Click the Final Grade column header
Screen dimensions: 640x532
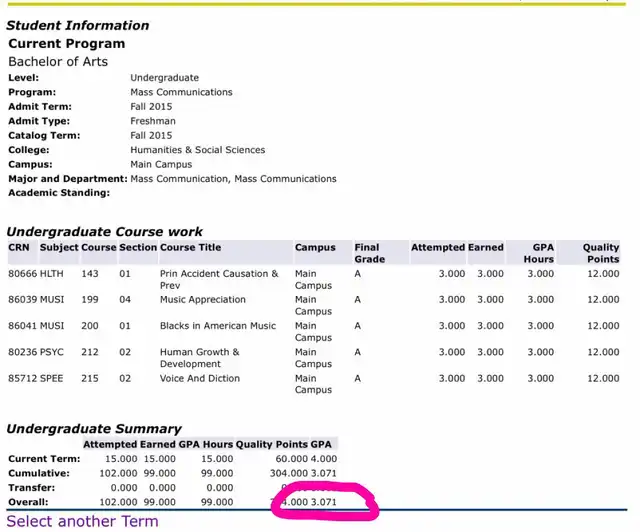coord(367,253)
